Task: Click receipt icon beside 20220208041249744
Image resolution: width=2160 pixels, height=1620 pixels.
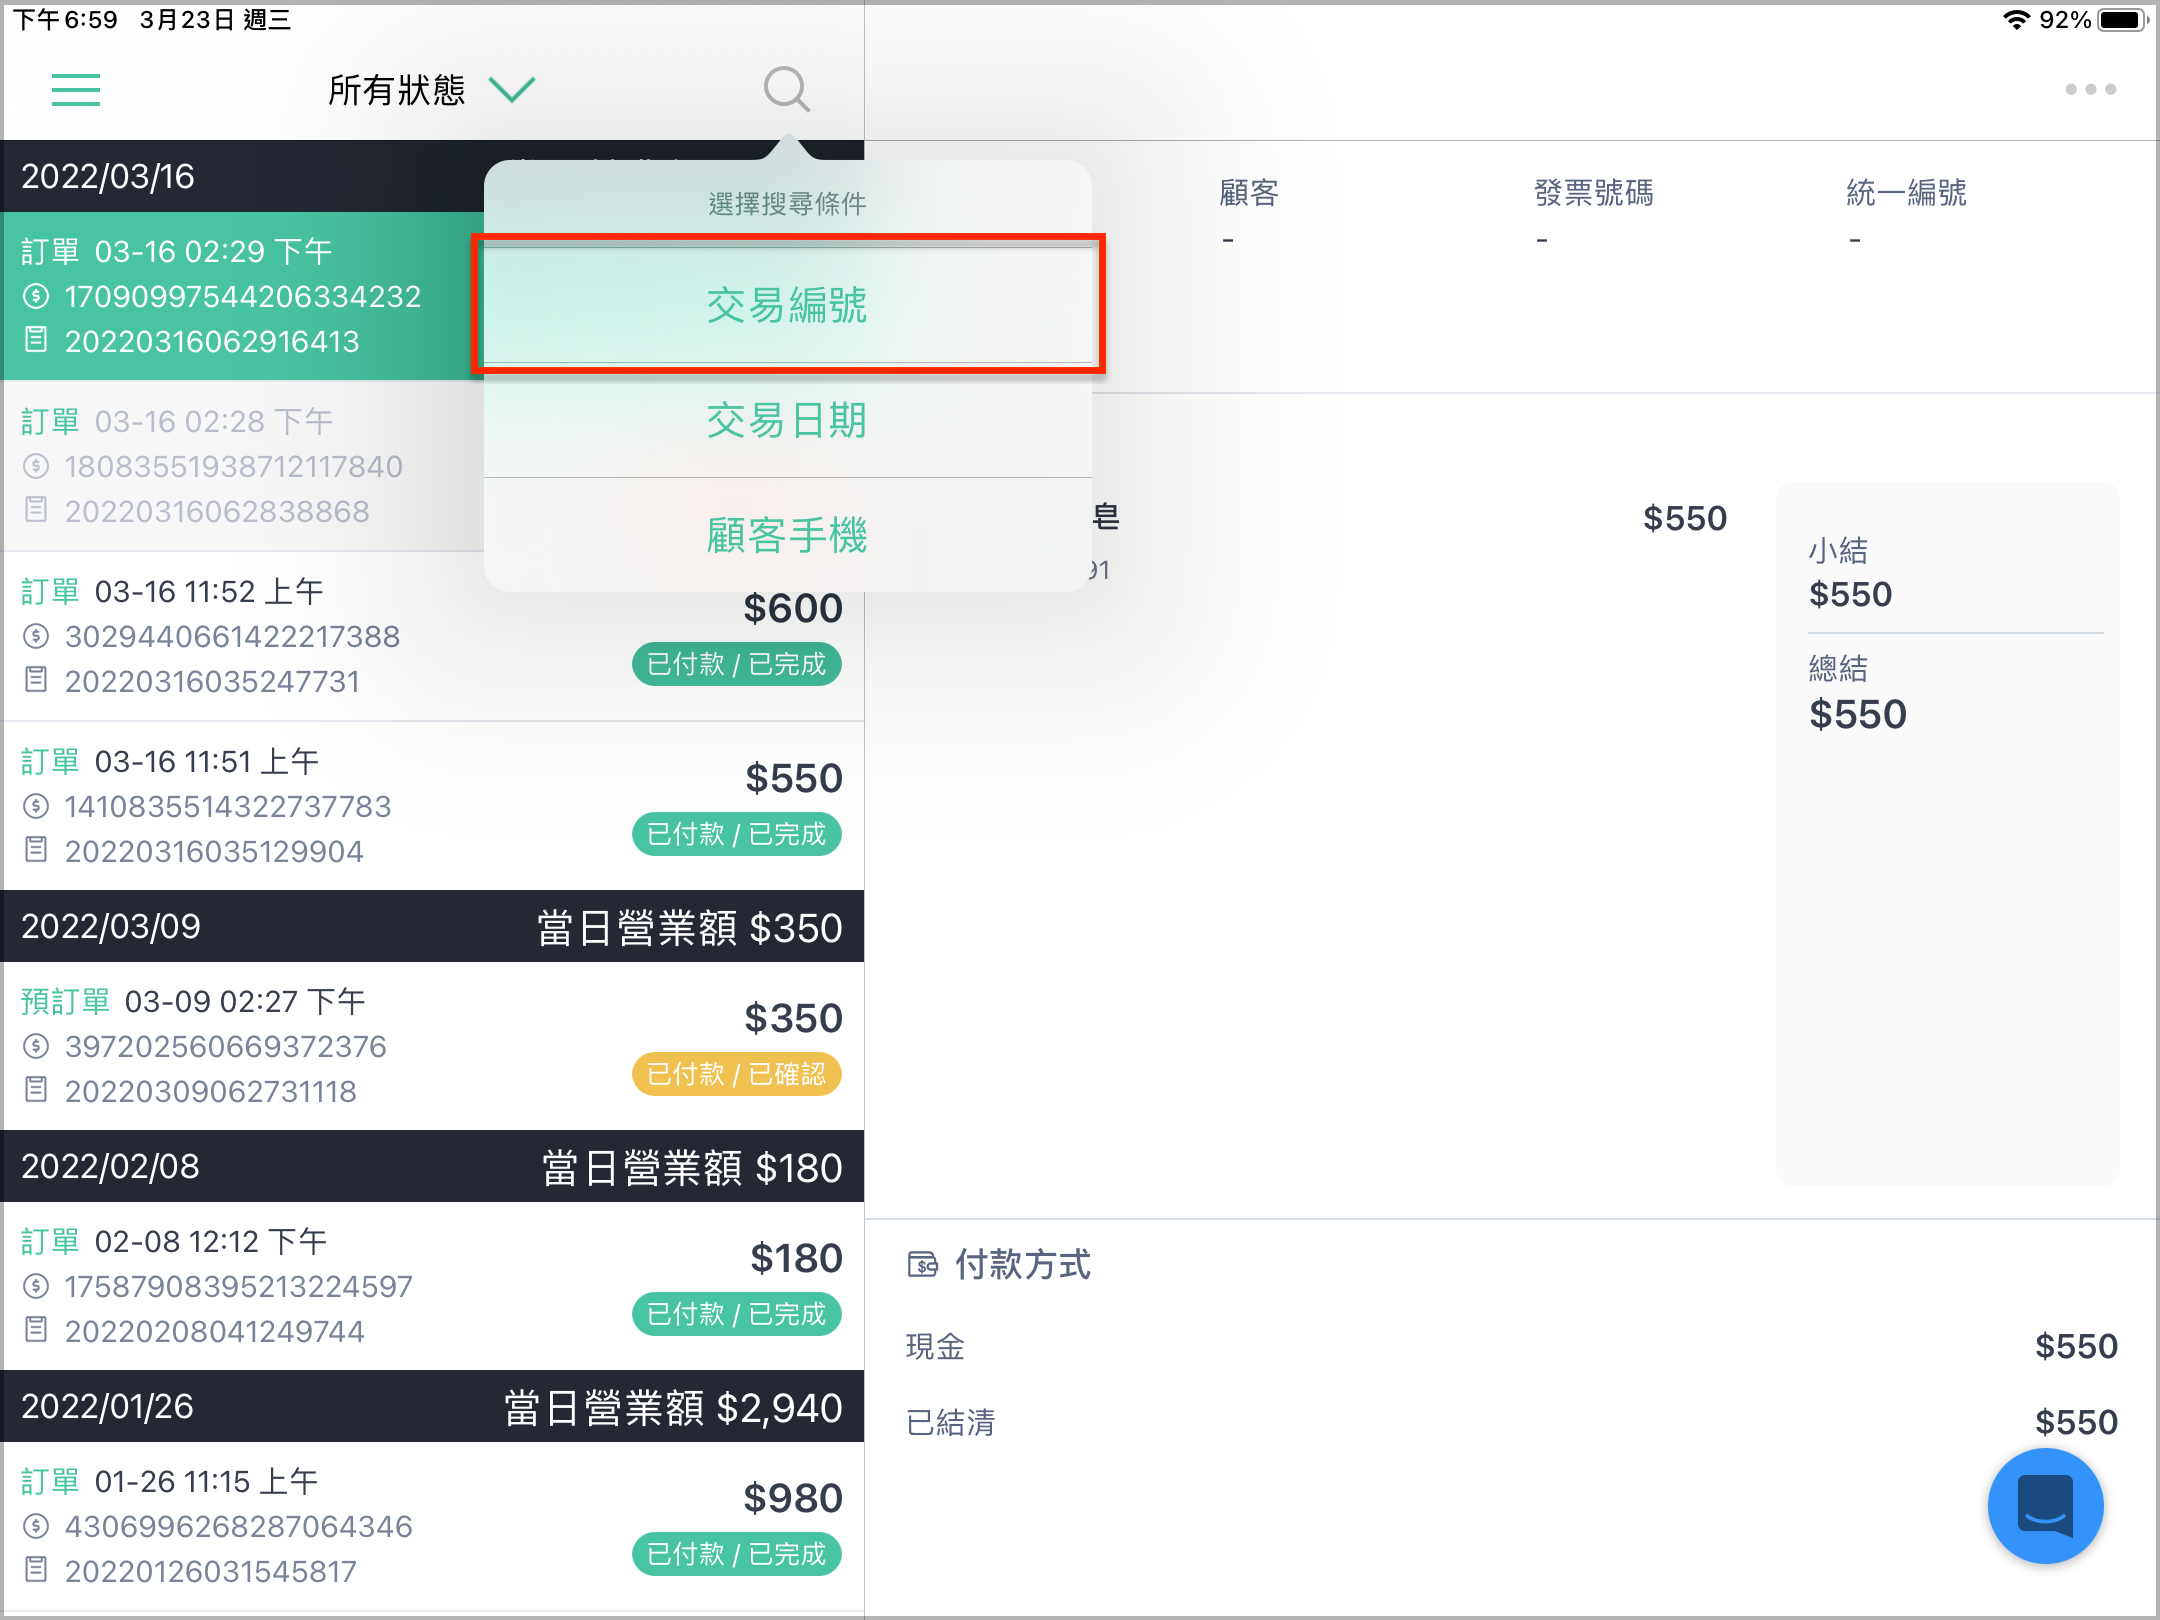Action: coord(36,1330)
